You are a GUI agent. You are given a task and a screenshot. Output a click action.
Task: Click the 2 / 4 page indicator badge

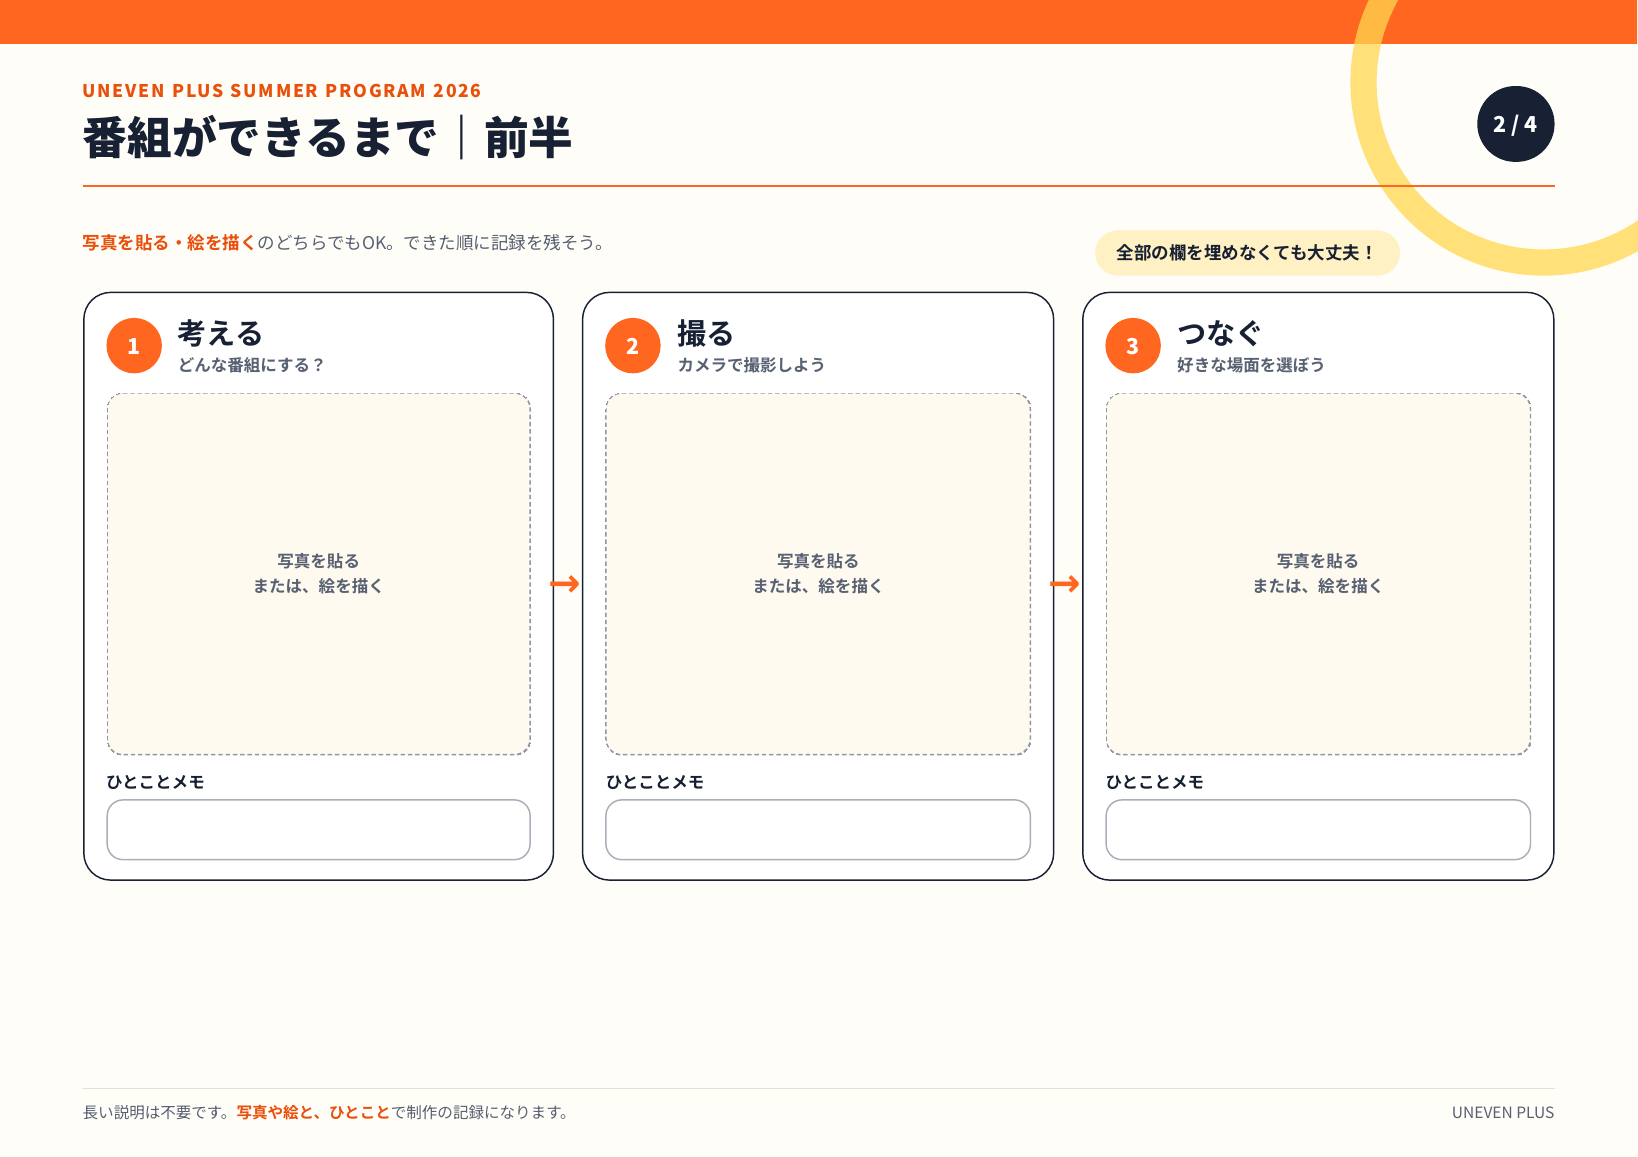[1516, 124]
